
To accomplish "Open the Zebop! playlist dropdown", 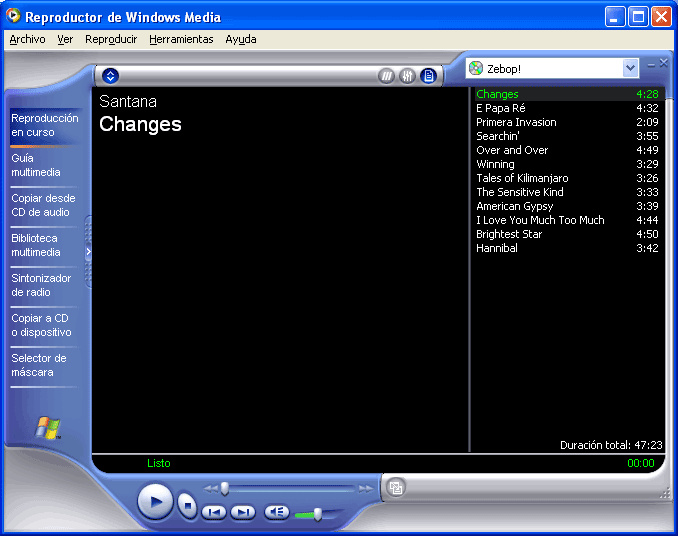I will click(x=630, y=68).
